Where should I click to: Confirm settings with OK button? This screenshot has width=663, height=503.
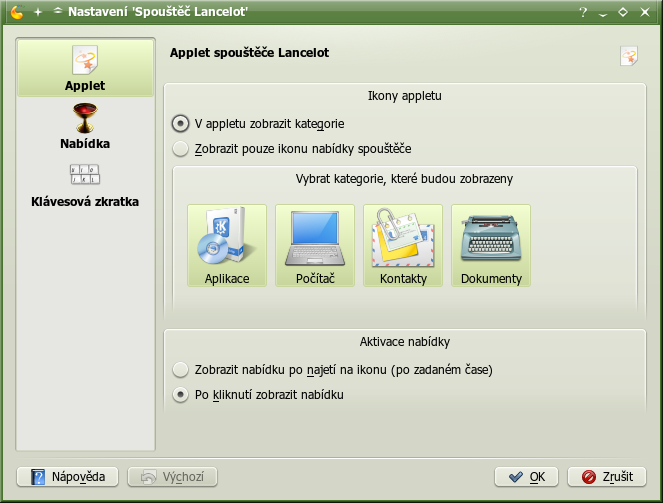pos(526,477)
